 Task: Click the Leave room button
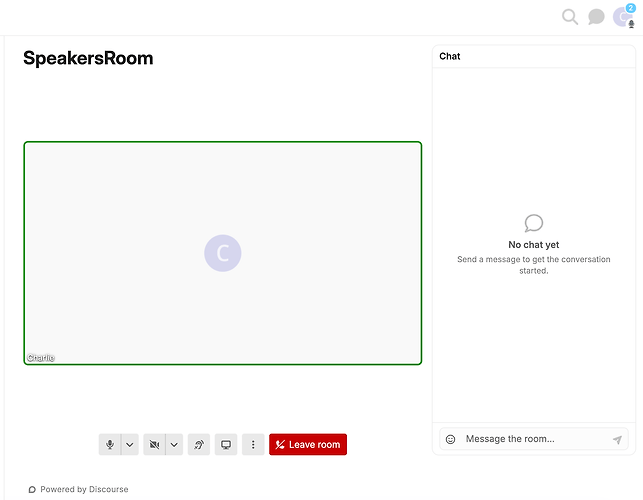(x=308, y=444)
